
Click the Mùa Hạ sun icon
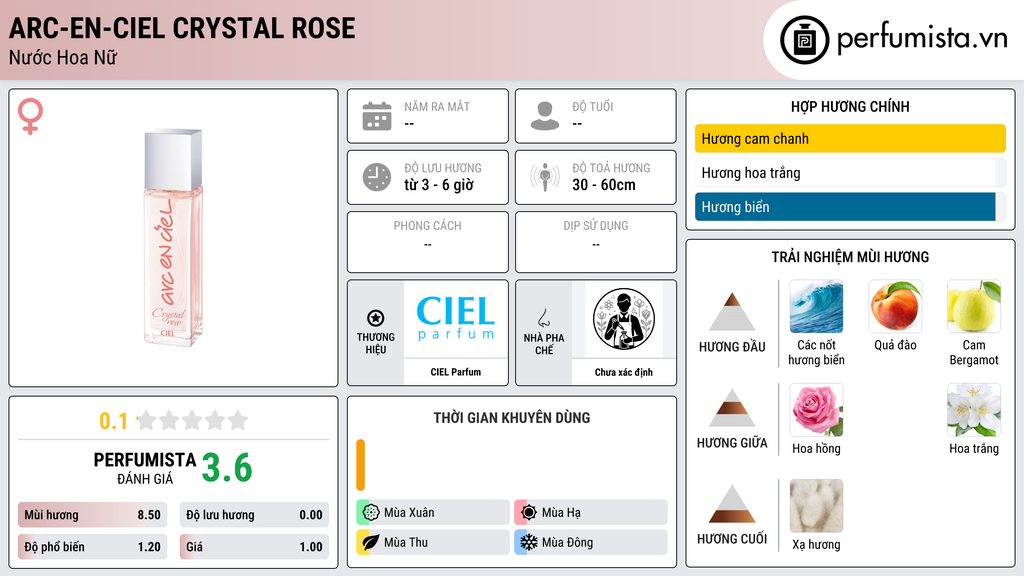(529, 513)
